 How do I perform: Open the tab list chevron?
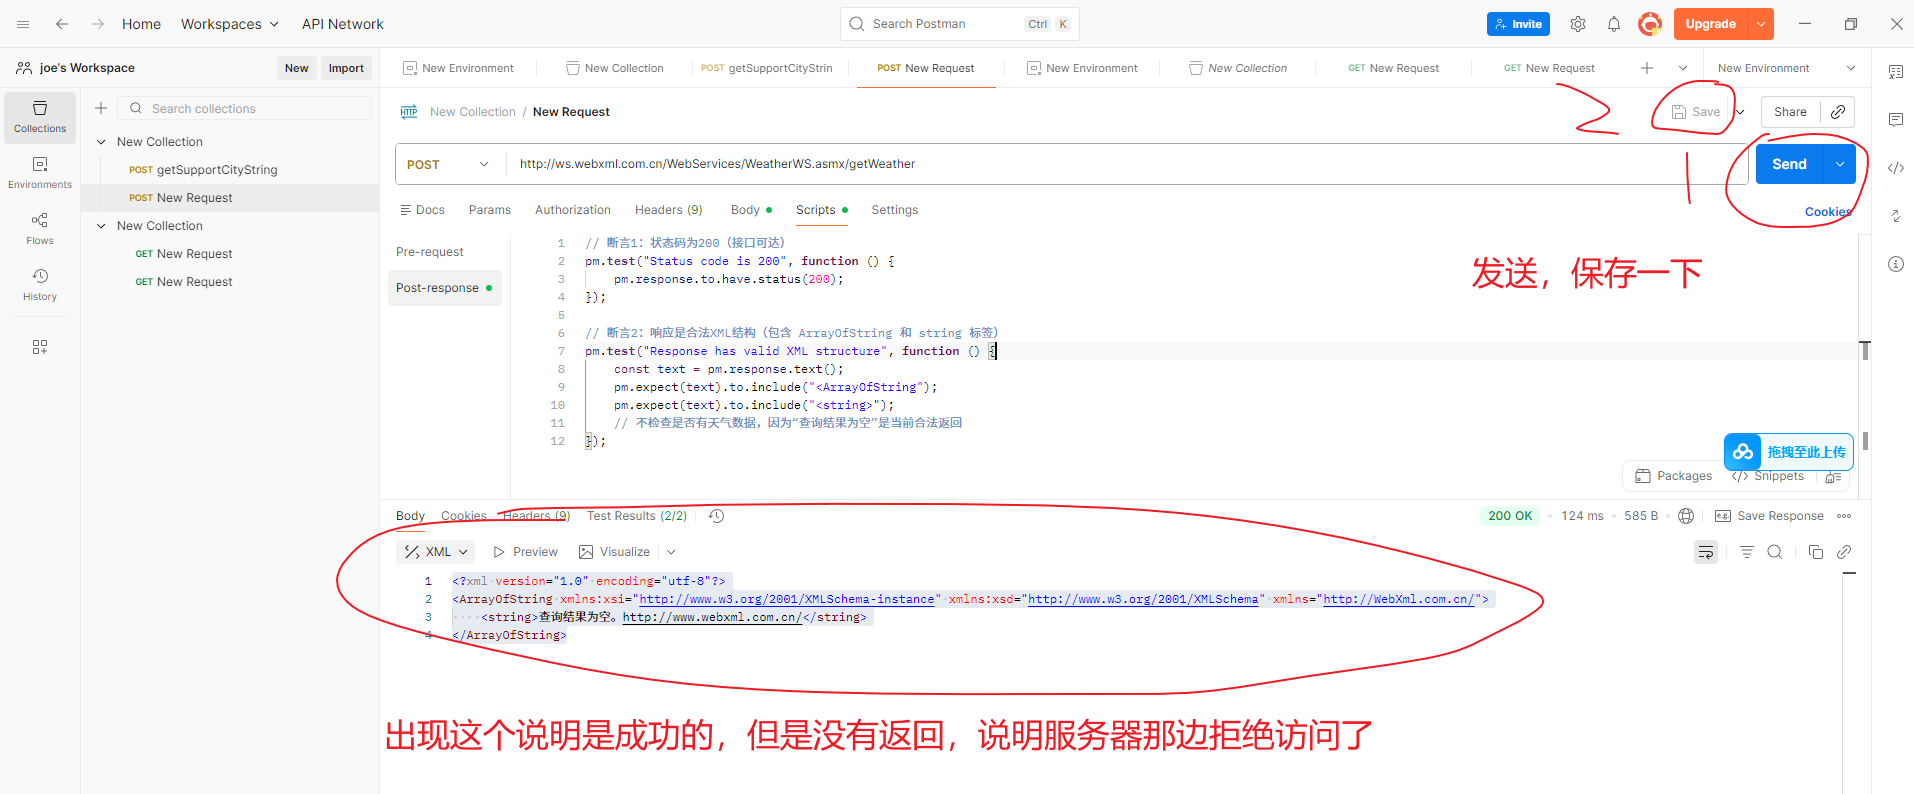click(x=1683, y=68)
